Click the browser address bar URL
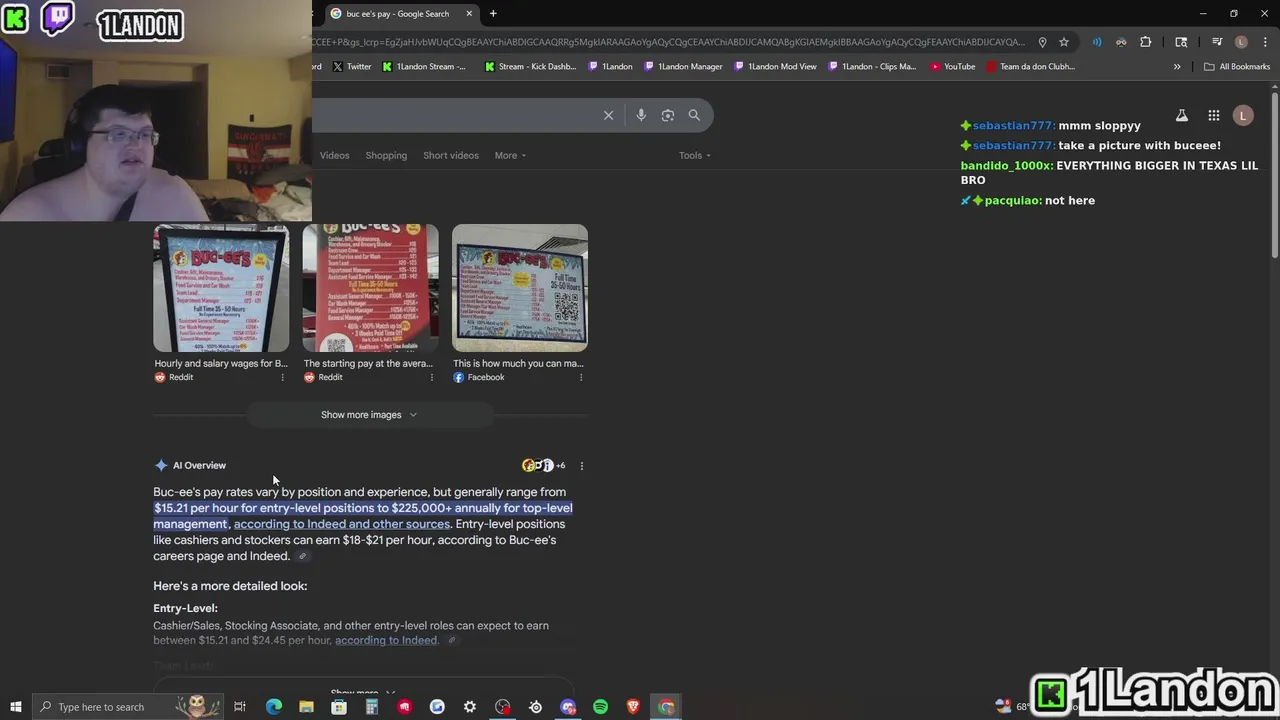 (668, 42)
